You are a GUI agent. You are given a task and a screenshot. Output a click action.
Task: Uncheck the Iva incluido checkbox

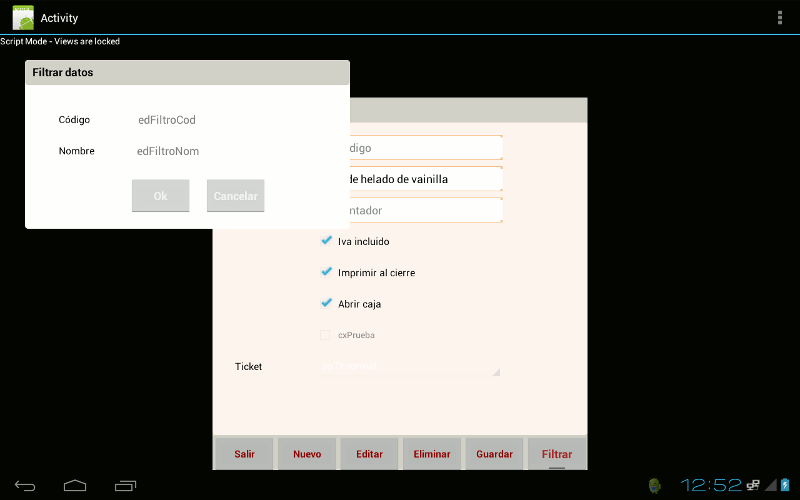click(326, 241)
